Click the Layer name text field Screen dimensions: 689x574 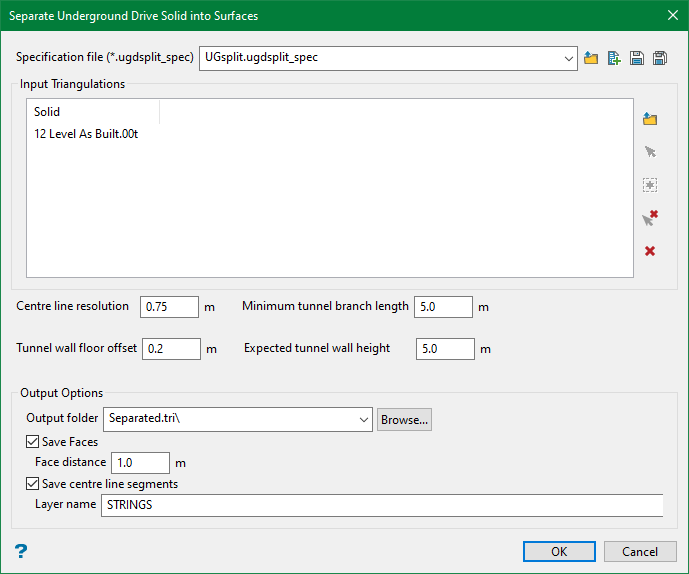pos(381,505)
